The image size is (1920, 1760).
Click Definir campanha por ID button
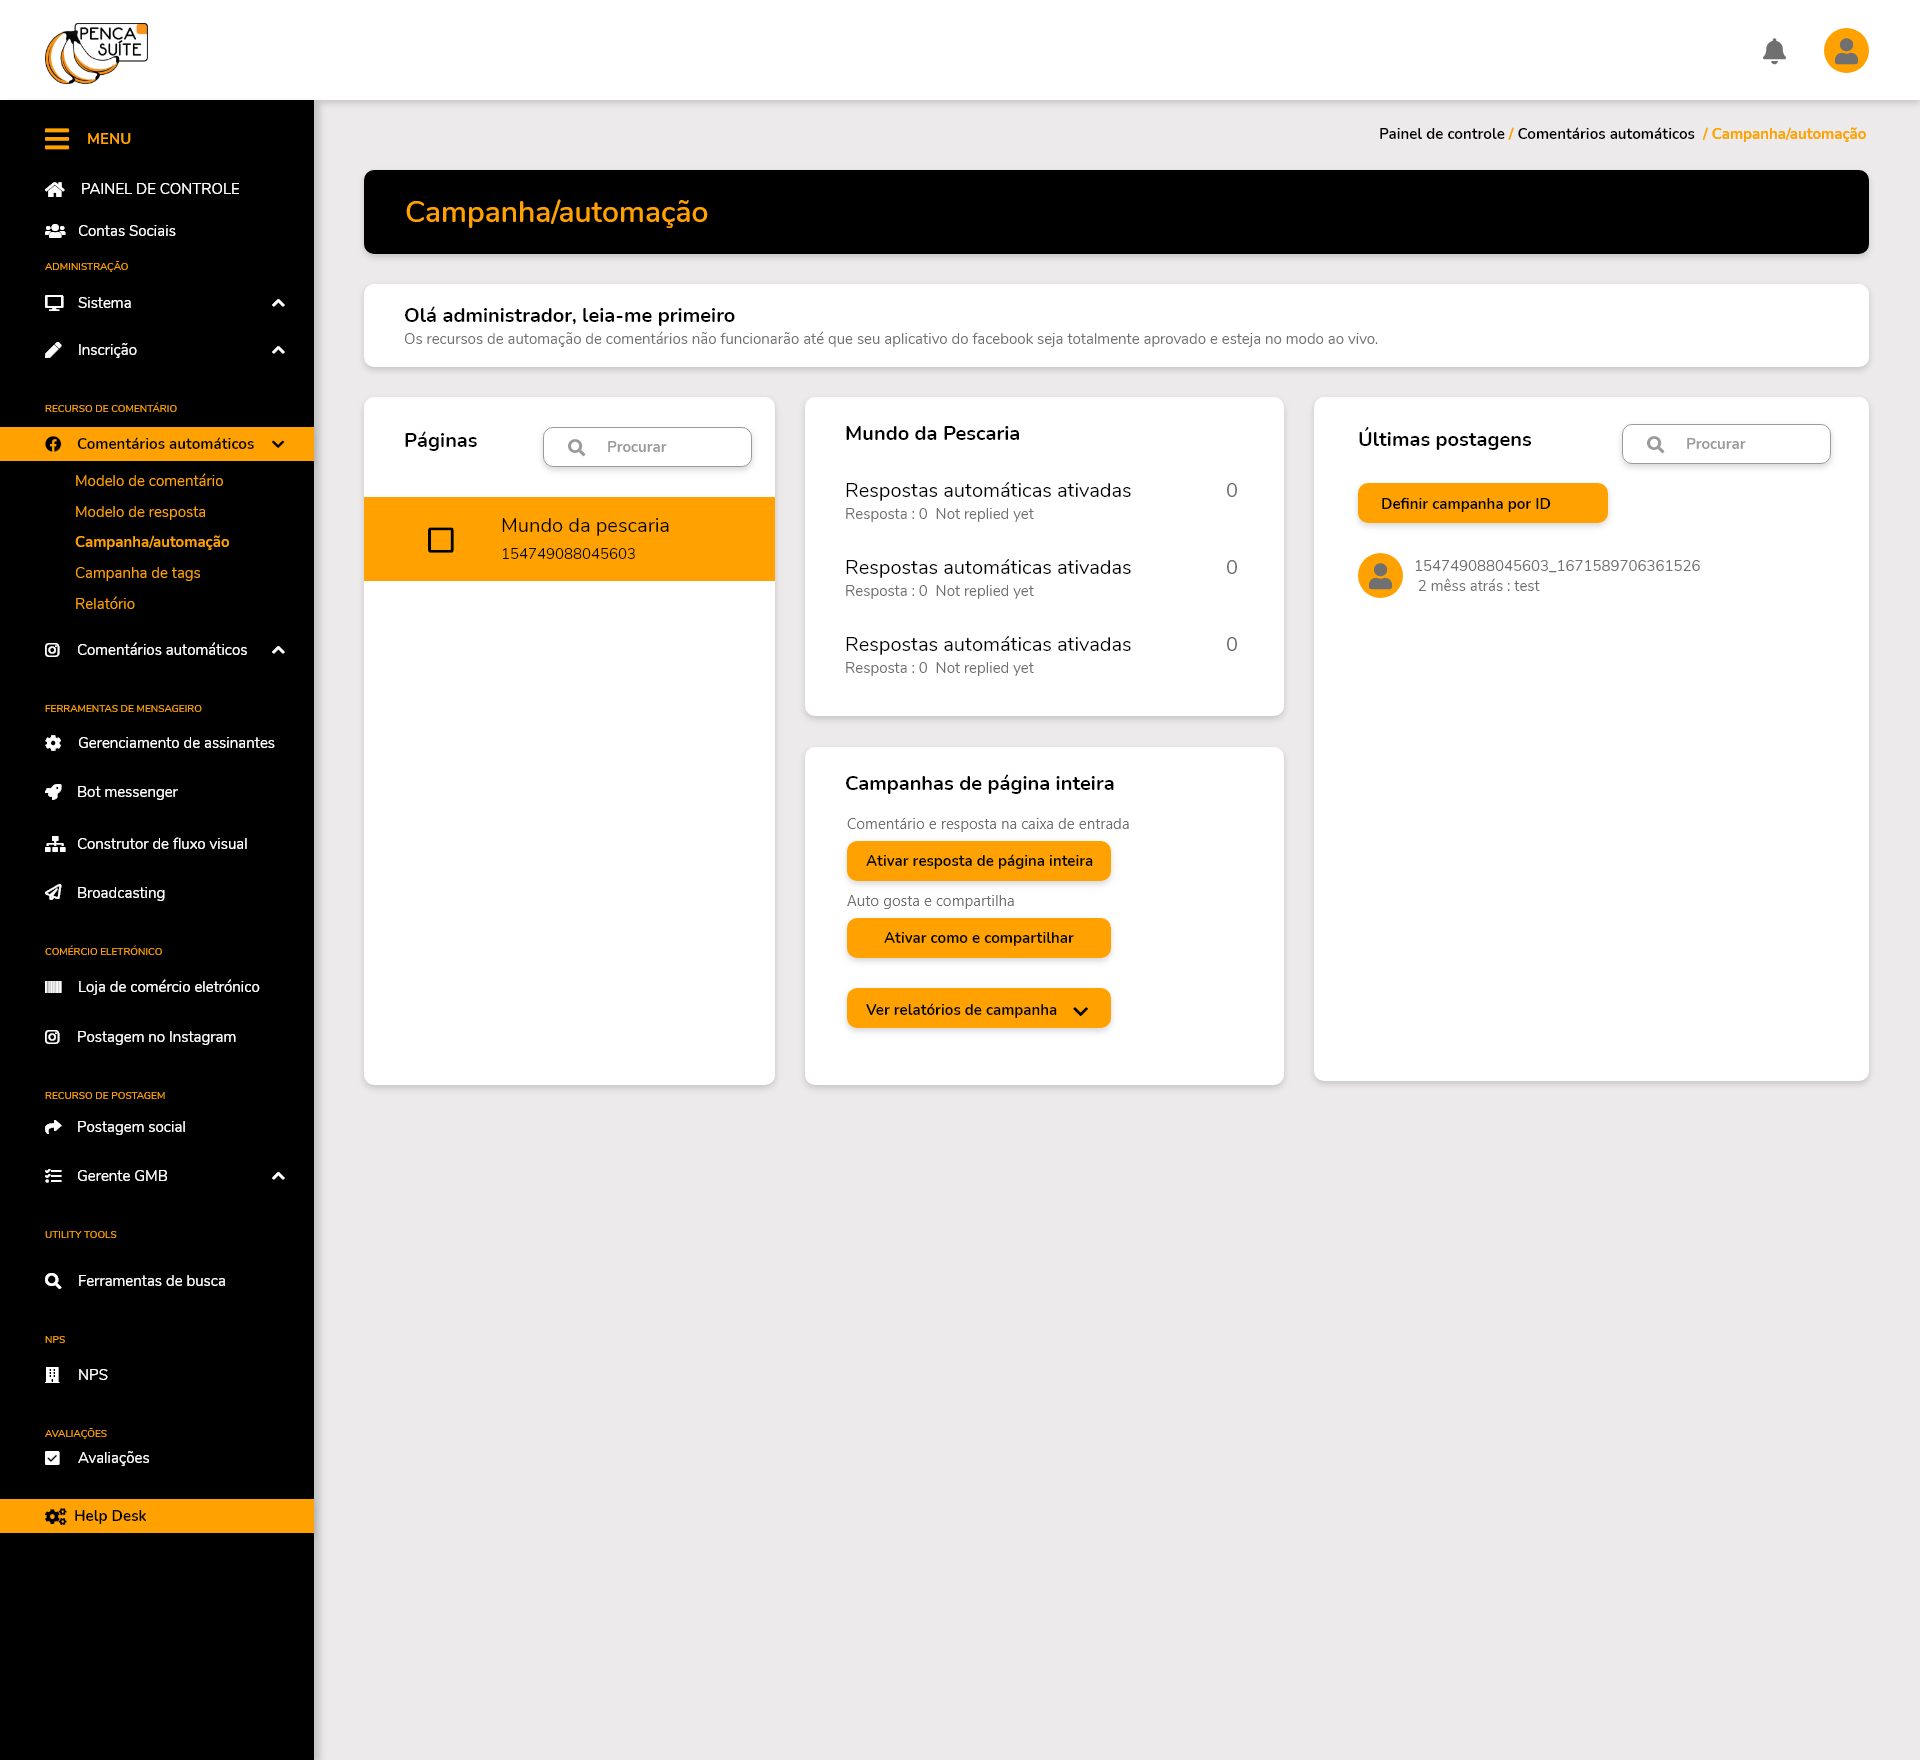[1482, 503]
